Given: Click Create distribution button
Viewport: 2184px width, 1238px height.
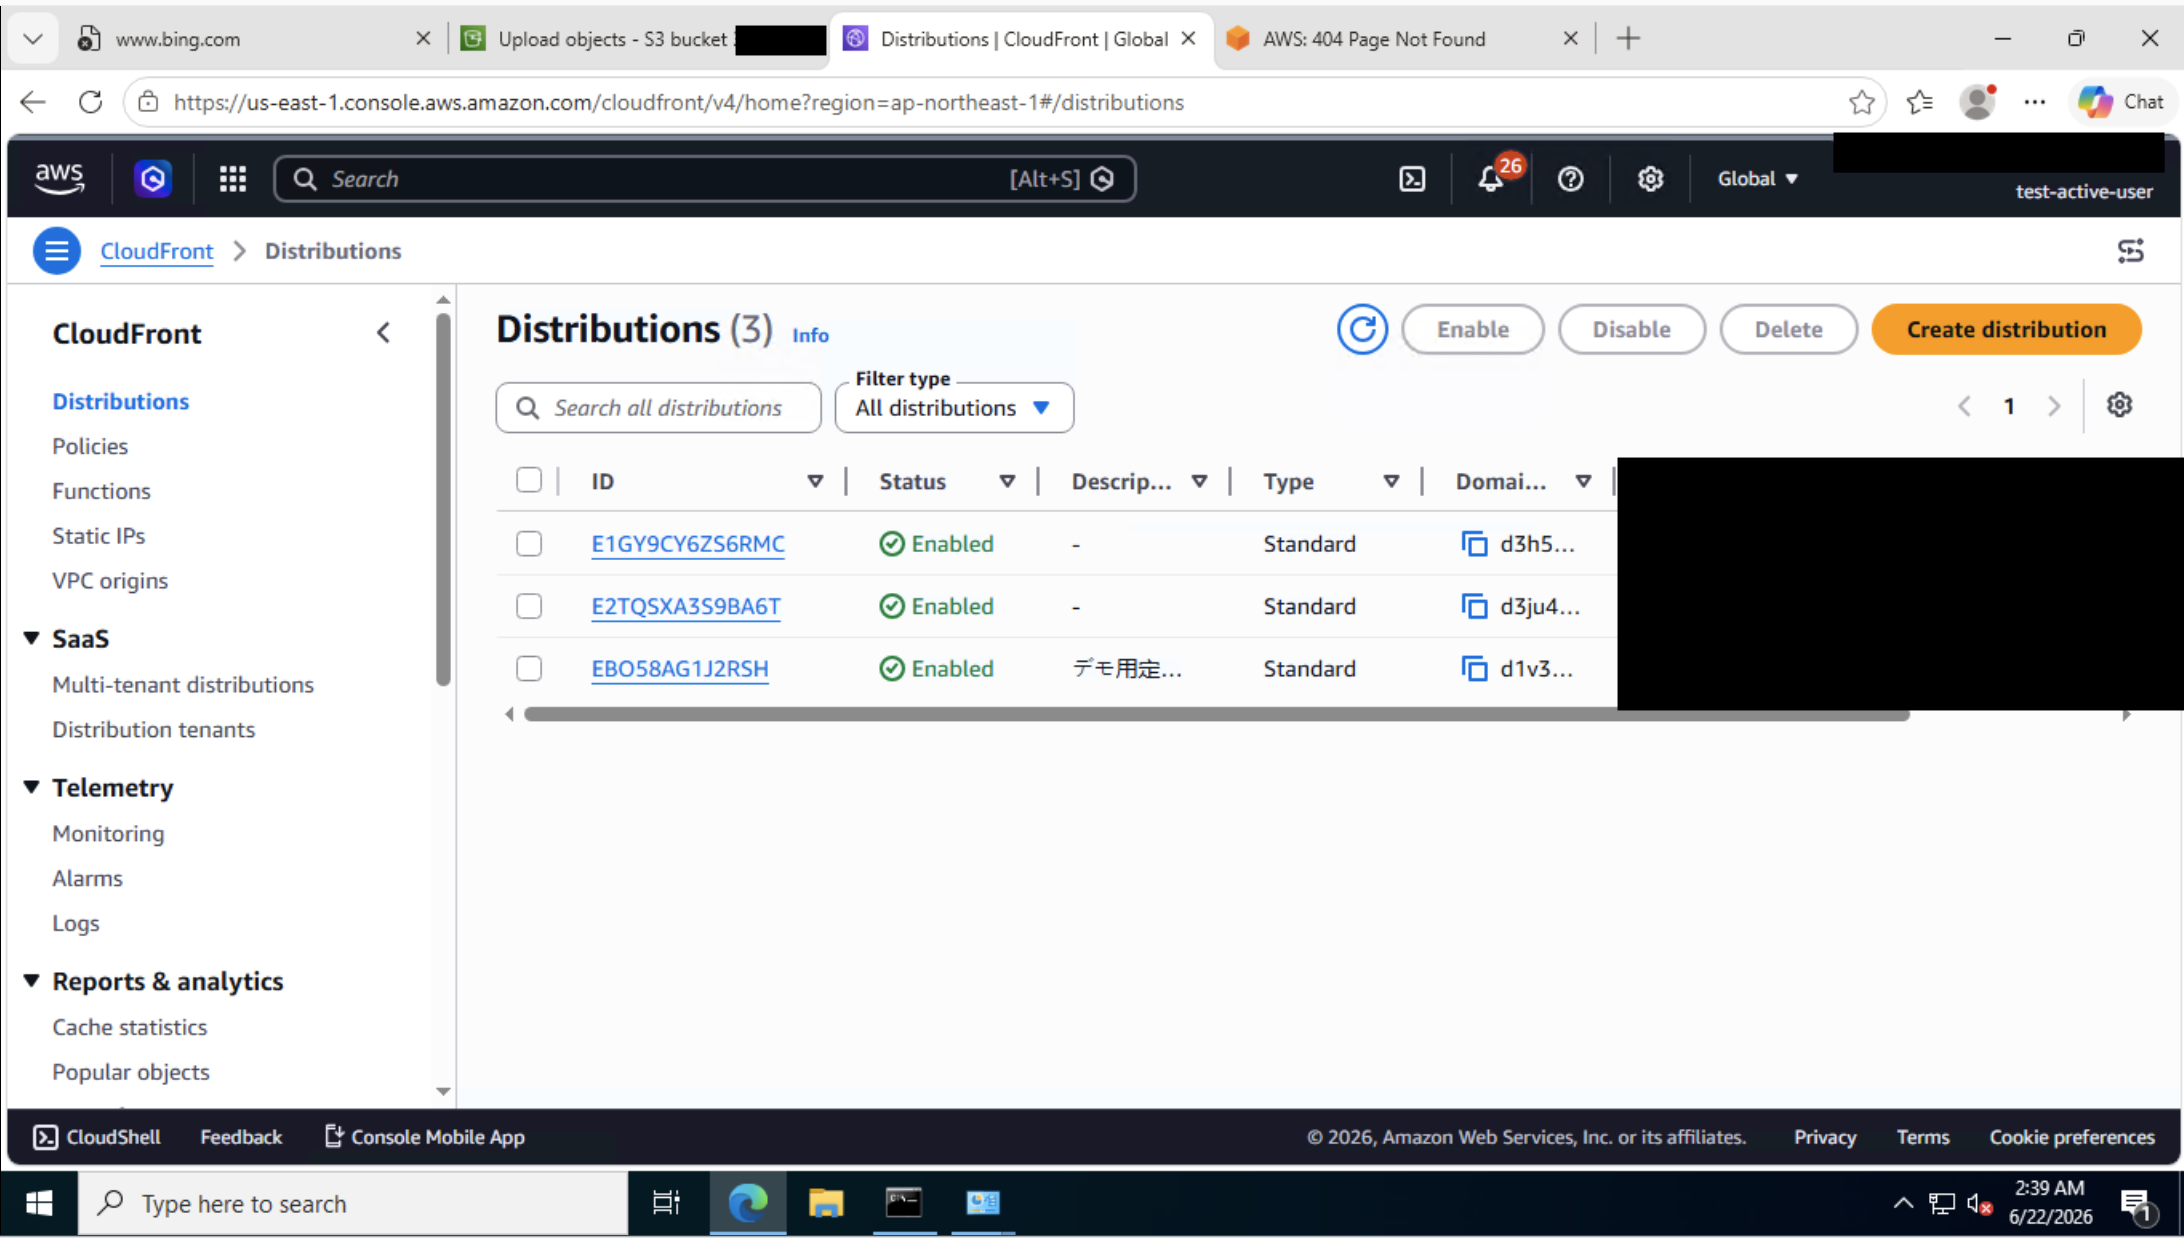Looking at the screenshot, I should pyautogui.click(x=2006, y=329).
